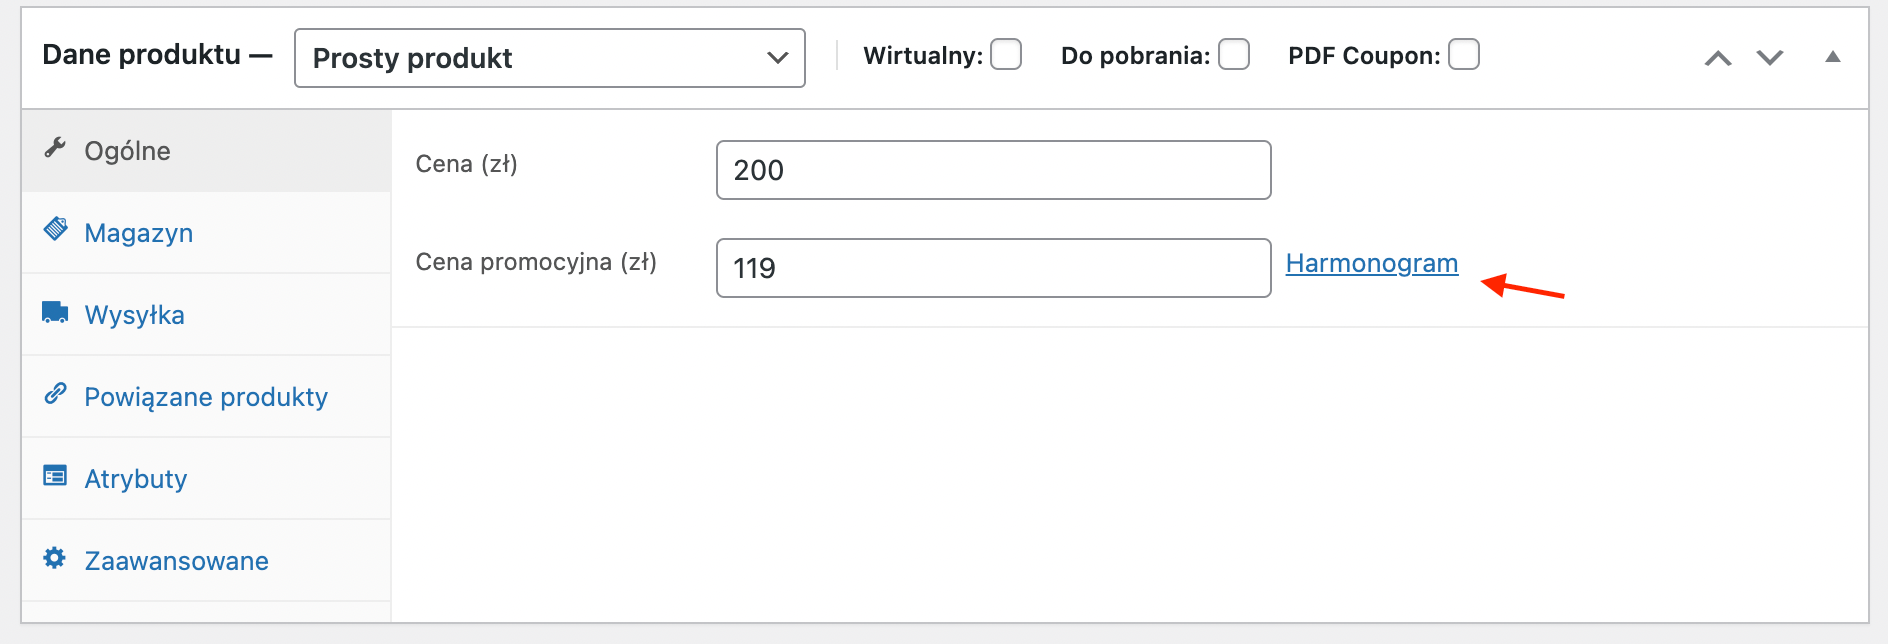Move the panel down with the down chevron
Screen dimensions: 1888x644
pos(1770,58)
